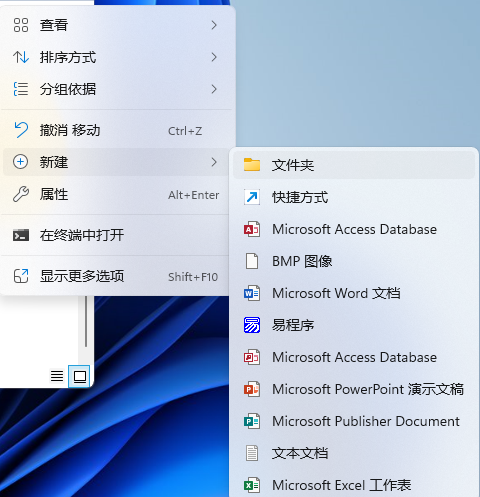480x497 pixels.
Task: Click the terminal icon beside 在终端中打开
Action: pyautogui.click(x=21, y=235)
